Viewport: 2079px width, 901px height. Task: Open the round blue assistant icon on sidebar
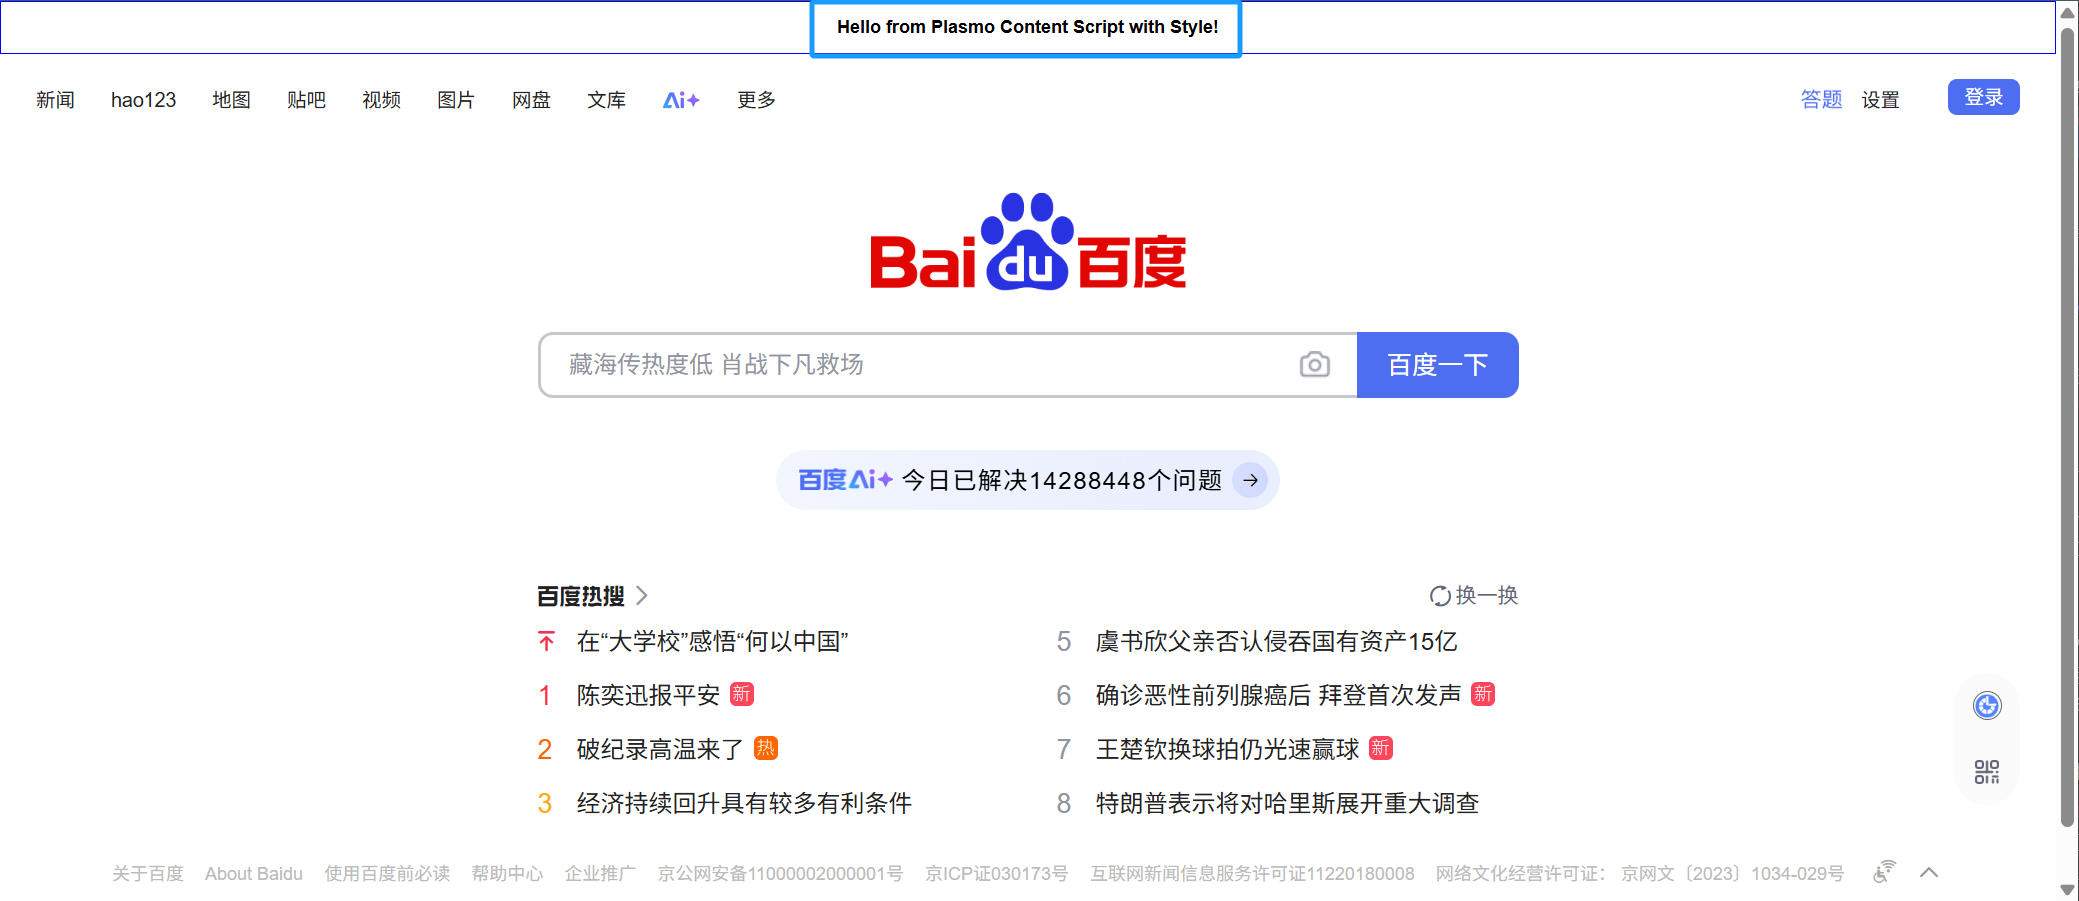pos(1987,706)
